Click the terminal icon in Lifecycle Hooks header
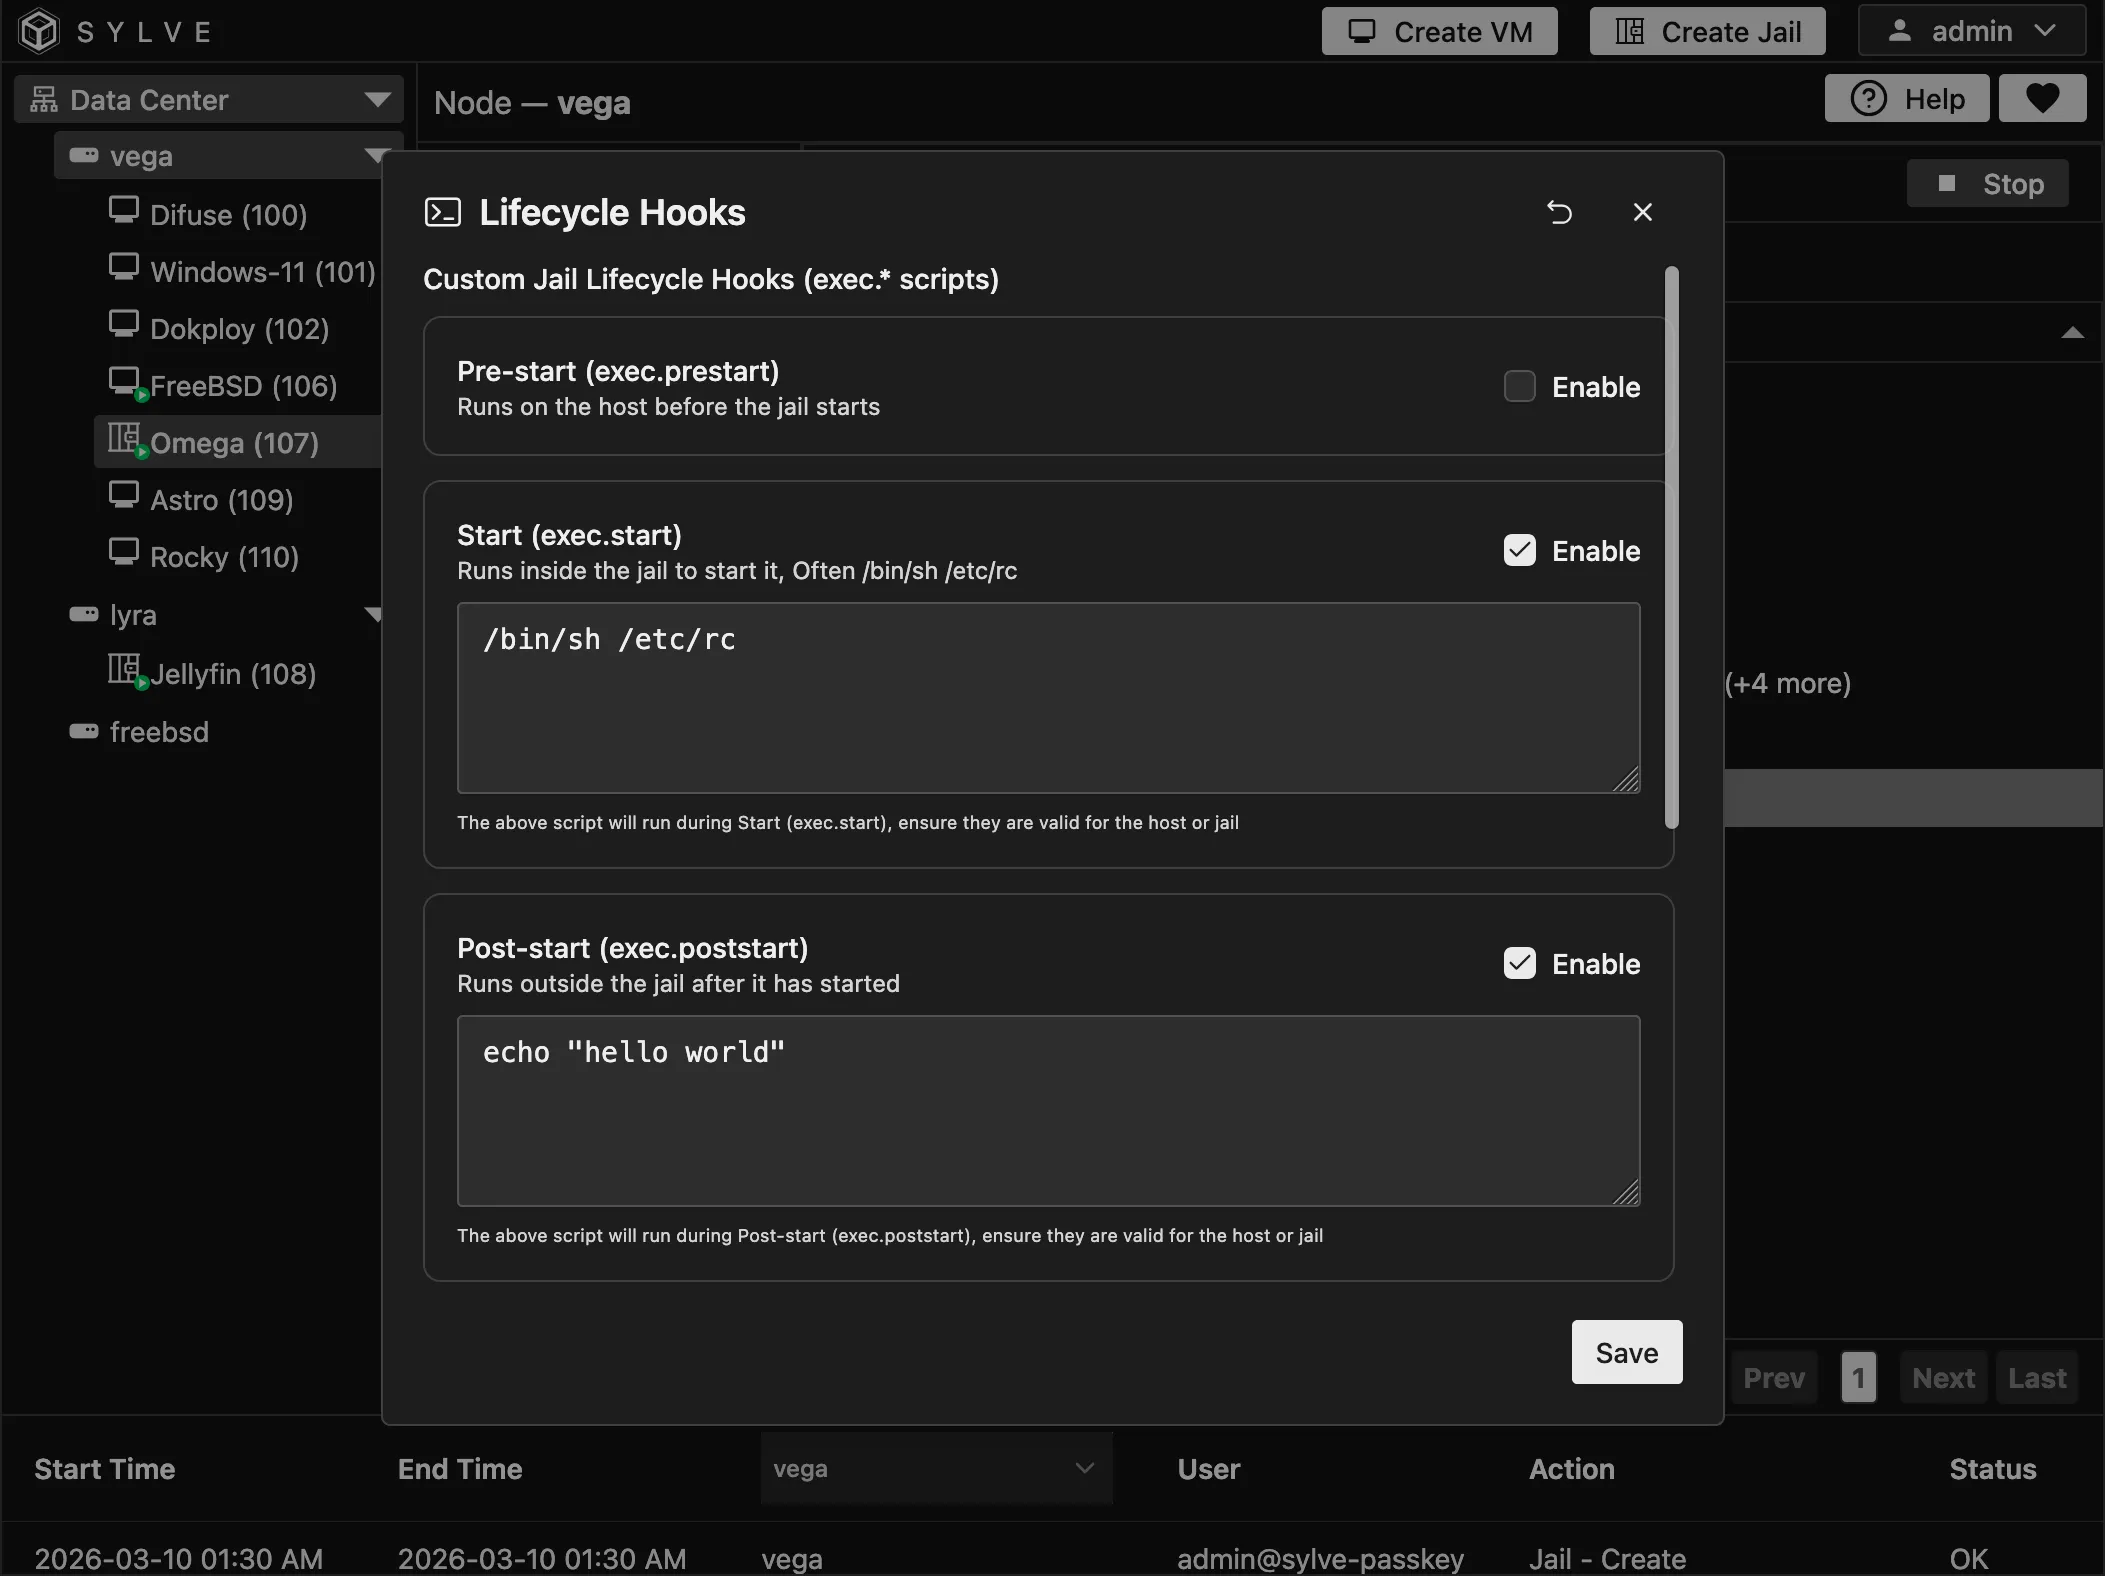This screenshot has width=2106, height=1576. tap(442, 212)
